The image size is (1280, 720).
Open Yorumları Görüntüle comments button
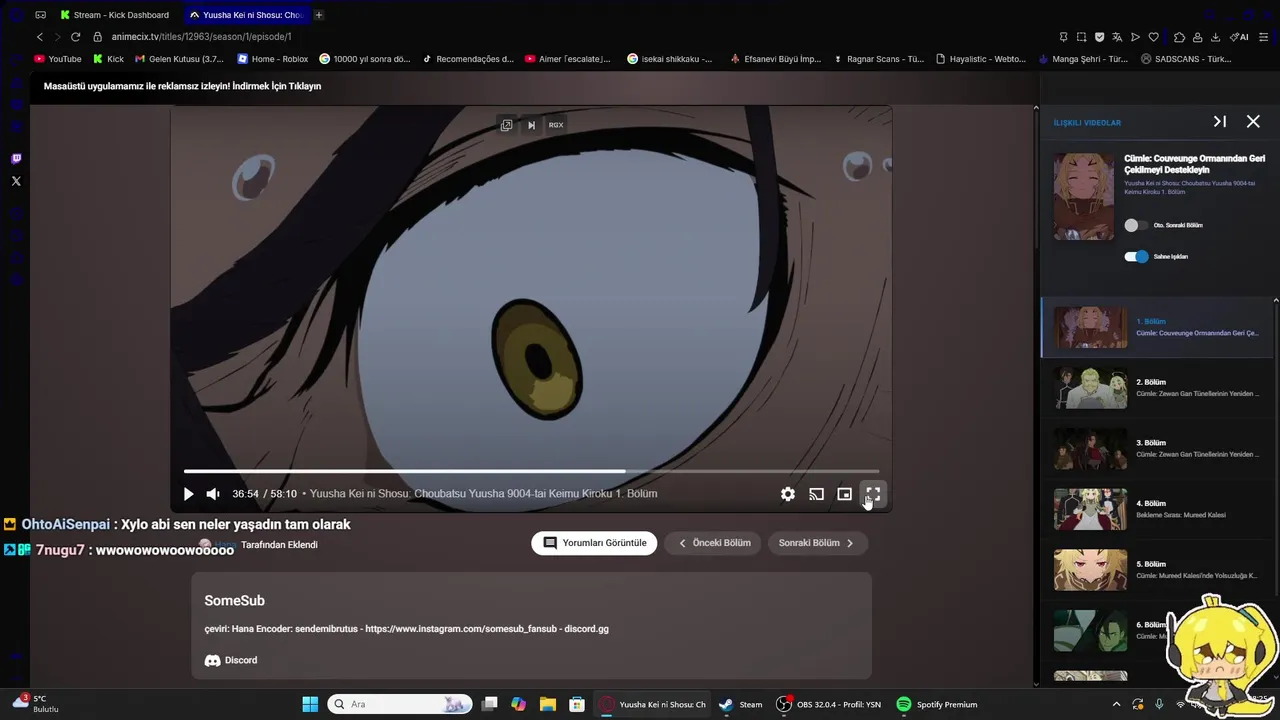(594, 543)
